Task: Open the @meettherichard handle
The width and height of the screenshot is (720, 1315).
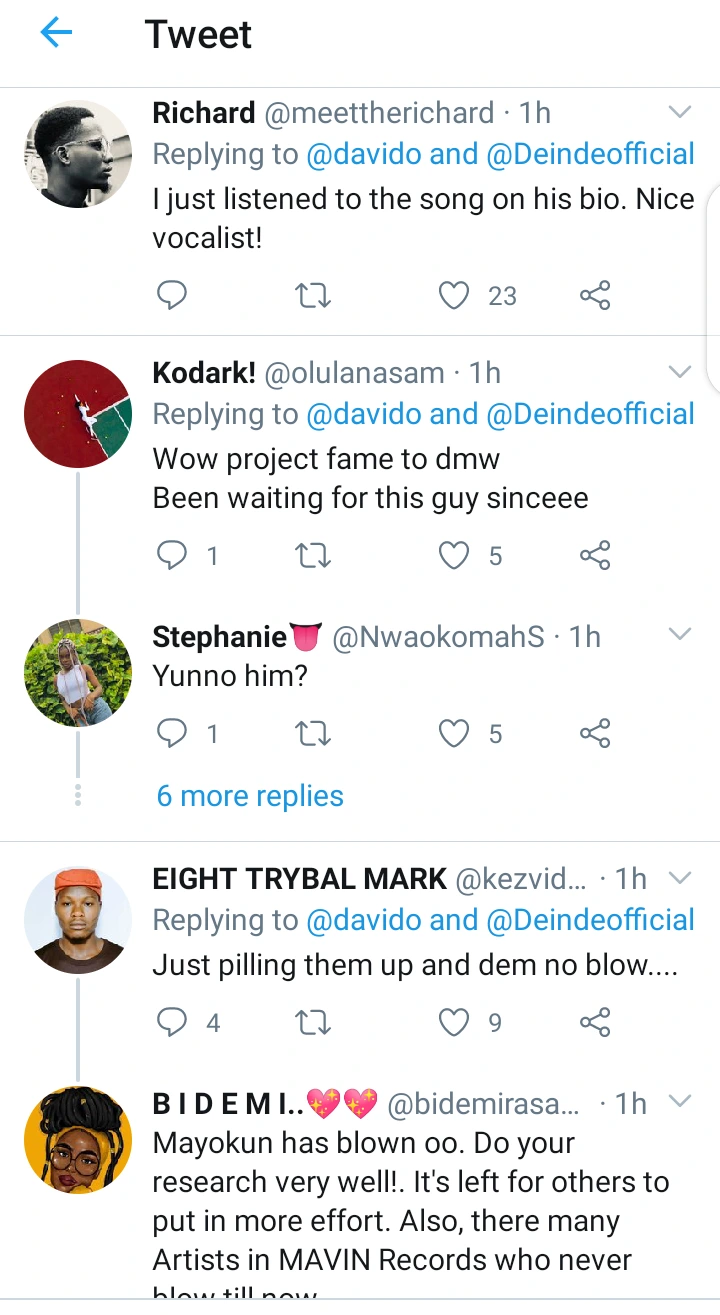Action: point(378,113)
